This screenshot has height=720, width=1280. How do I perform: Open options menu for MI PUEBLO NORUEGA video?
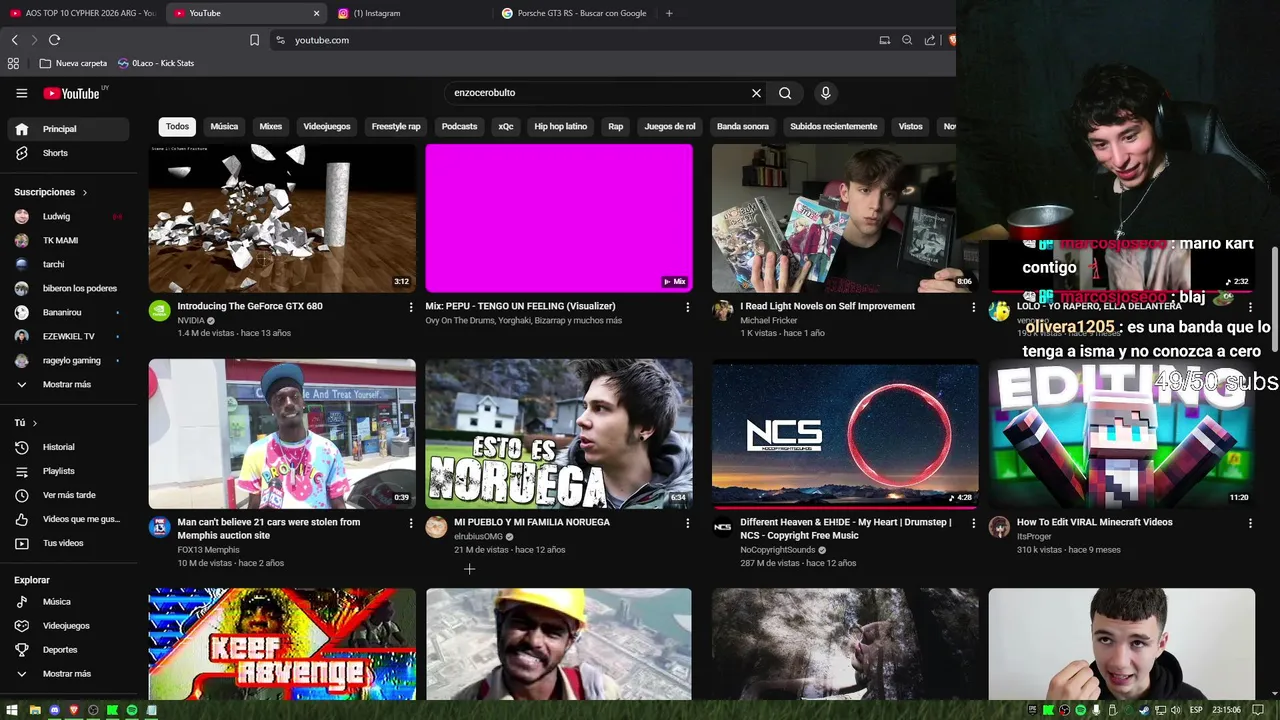coord(687,523)
